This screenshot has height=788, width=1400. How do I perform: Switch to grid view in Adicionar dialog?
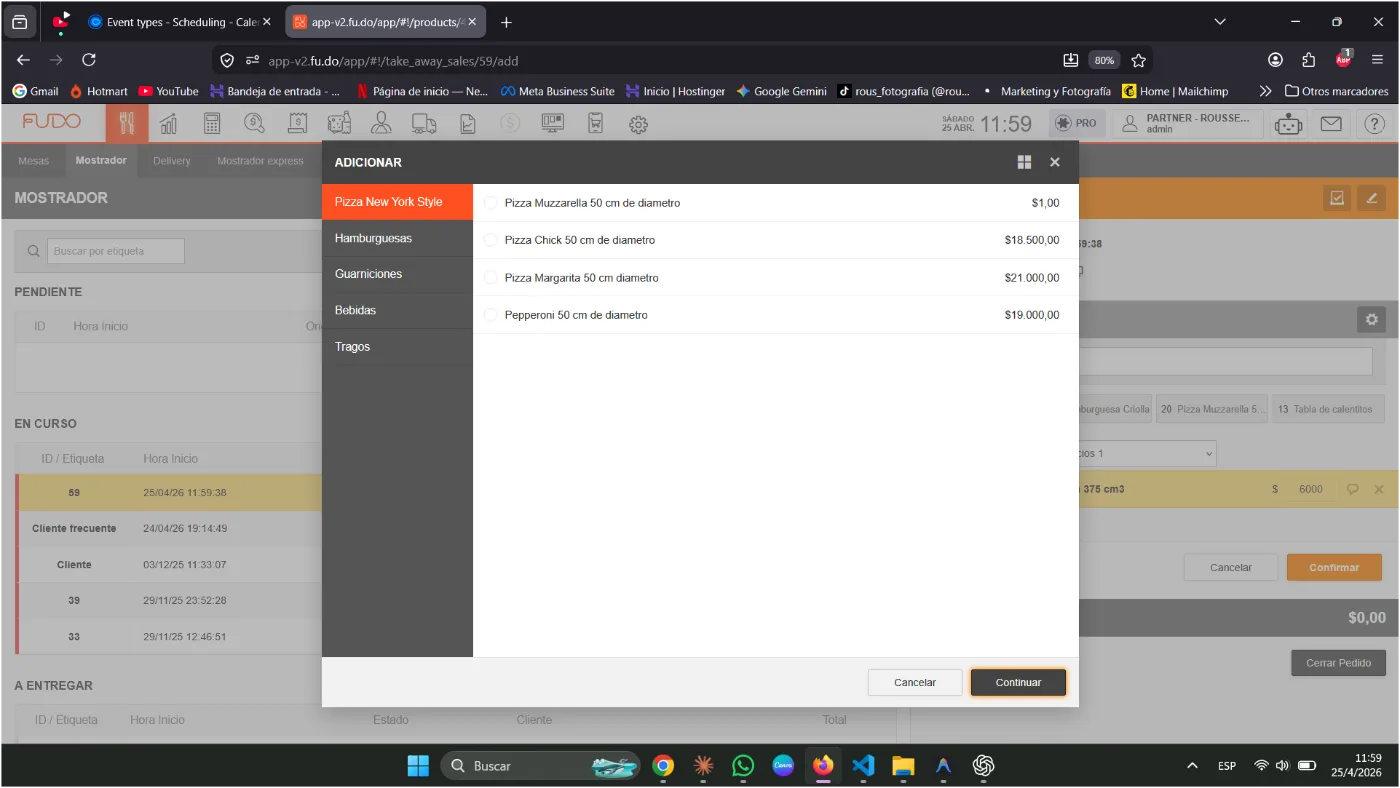(1024, 162)
